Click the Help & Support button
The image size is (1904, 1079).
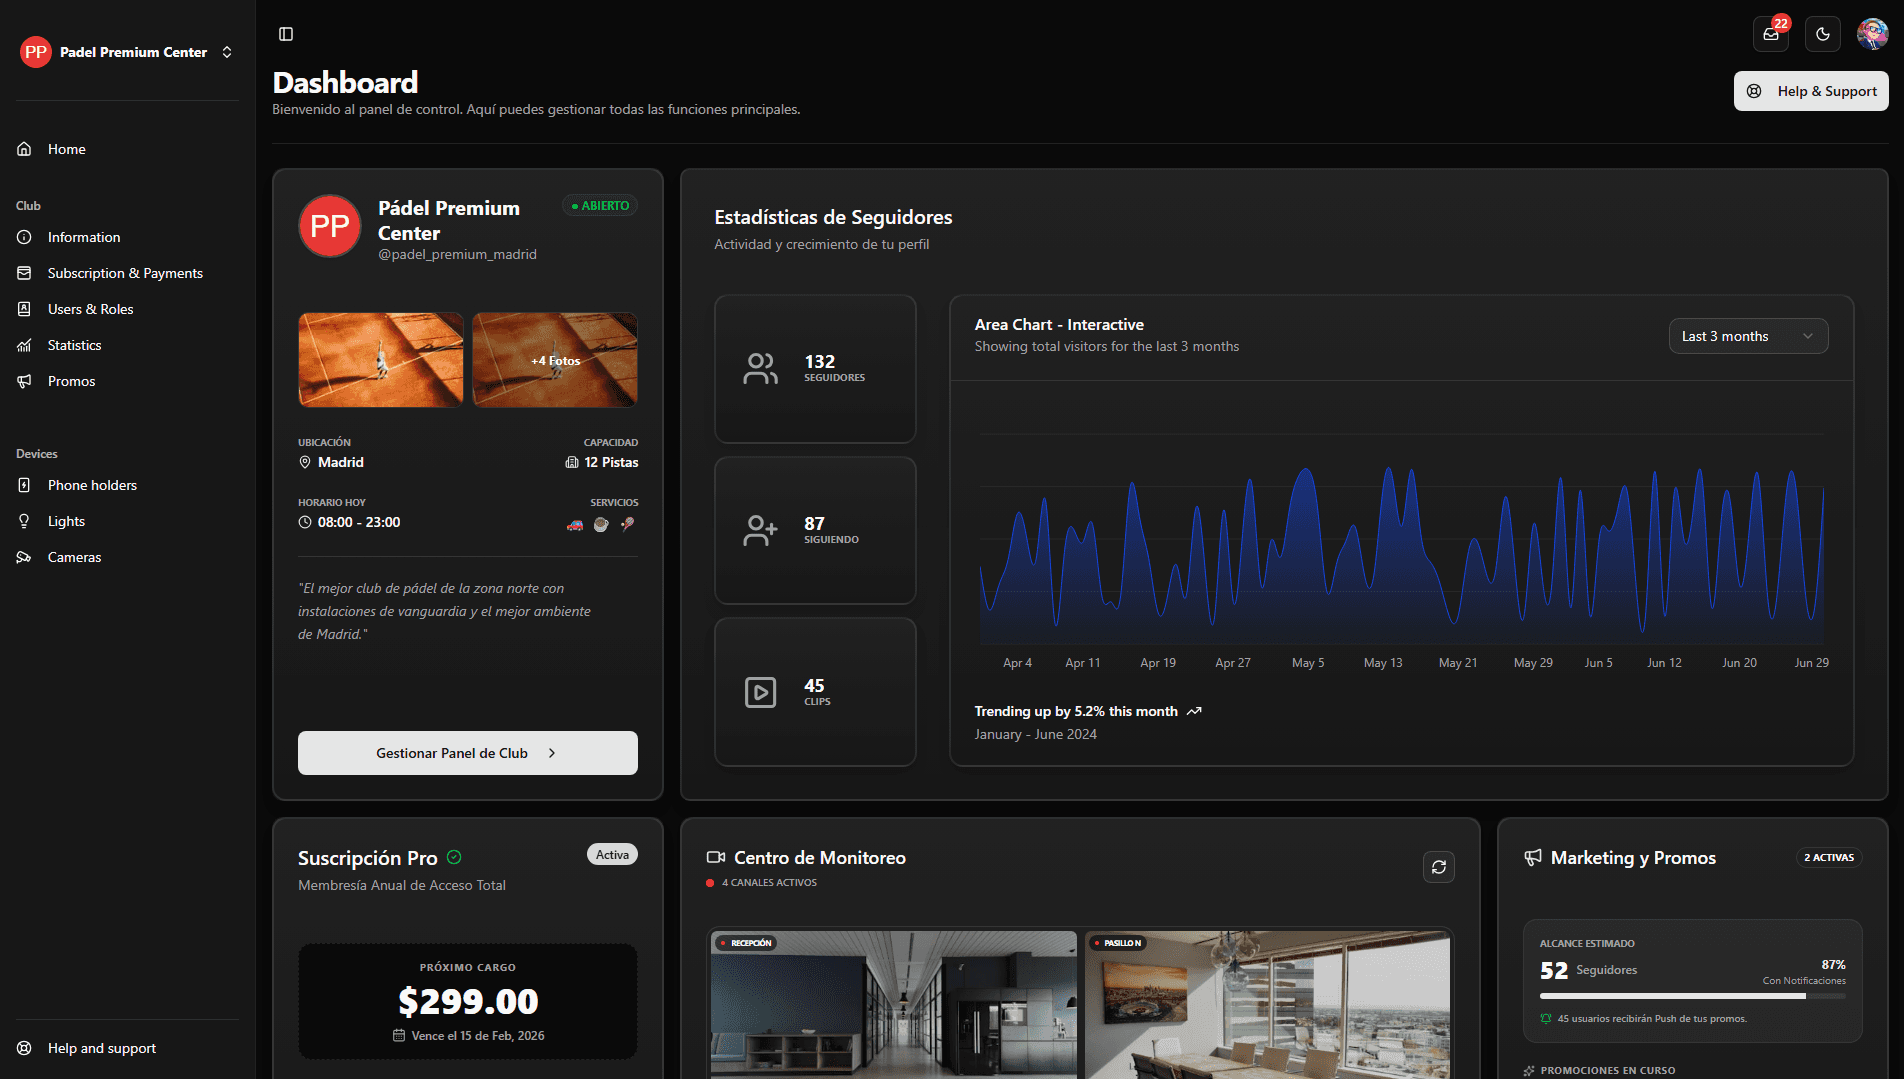[1811, 90]
